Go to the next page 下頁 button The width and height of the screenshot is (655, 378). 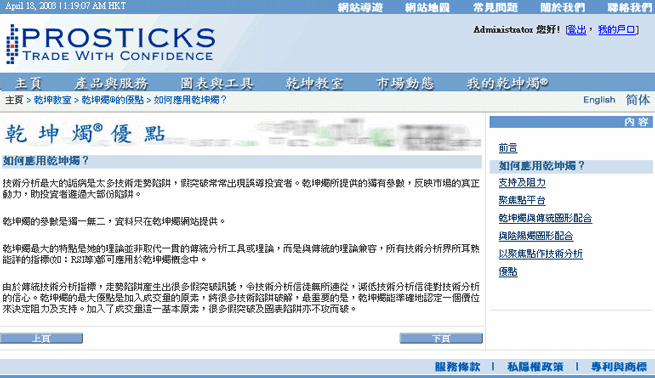point(441,338)
